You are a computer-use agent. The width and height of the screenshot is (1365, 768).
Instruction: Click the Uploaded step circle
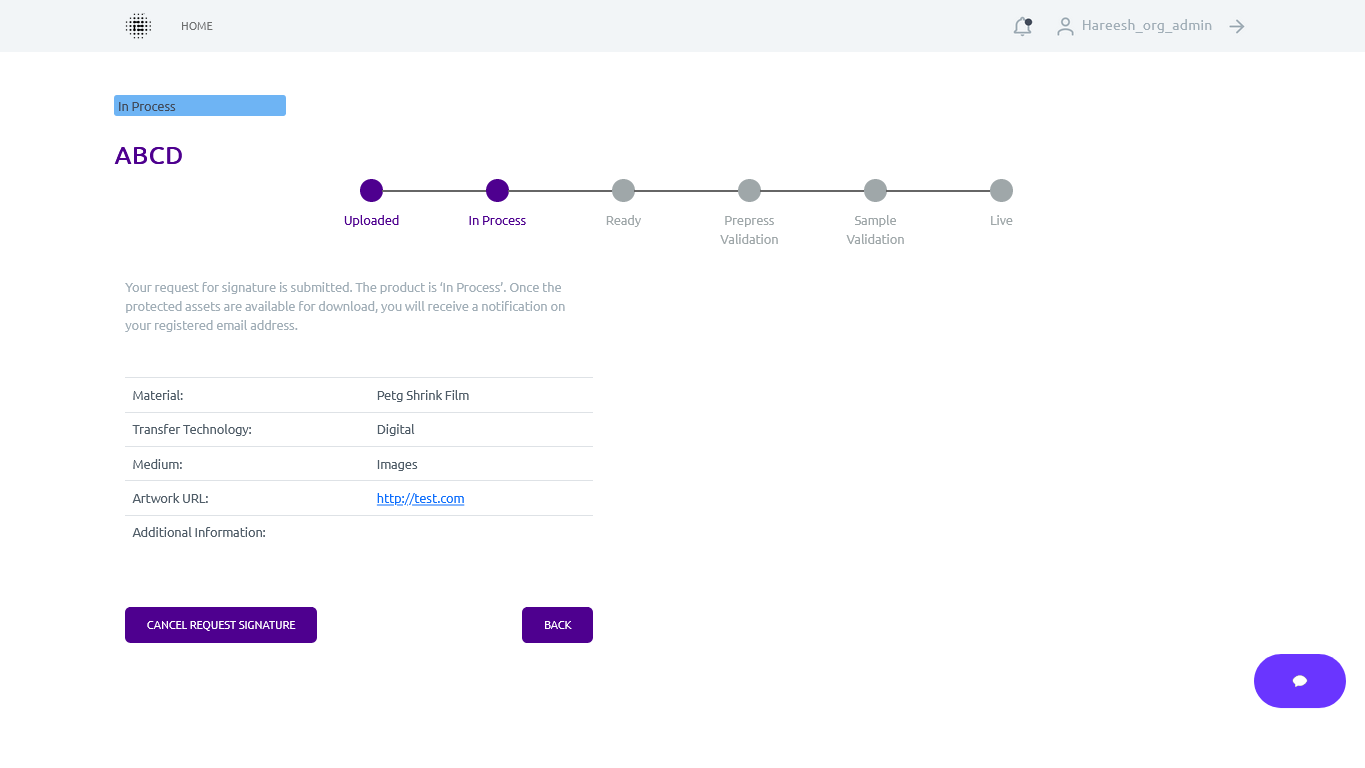click(x=372, y=190)
